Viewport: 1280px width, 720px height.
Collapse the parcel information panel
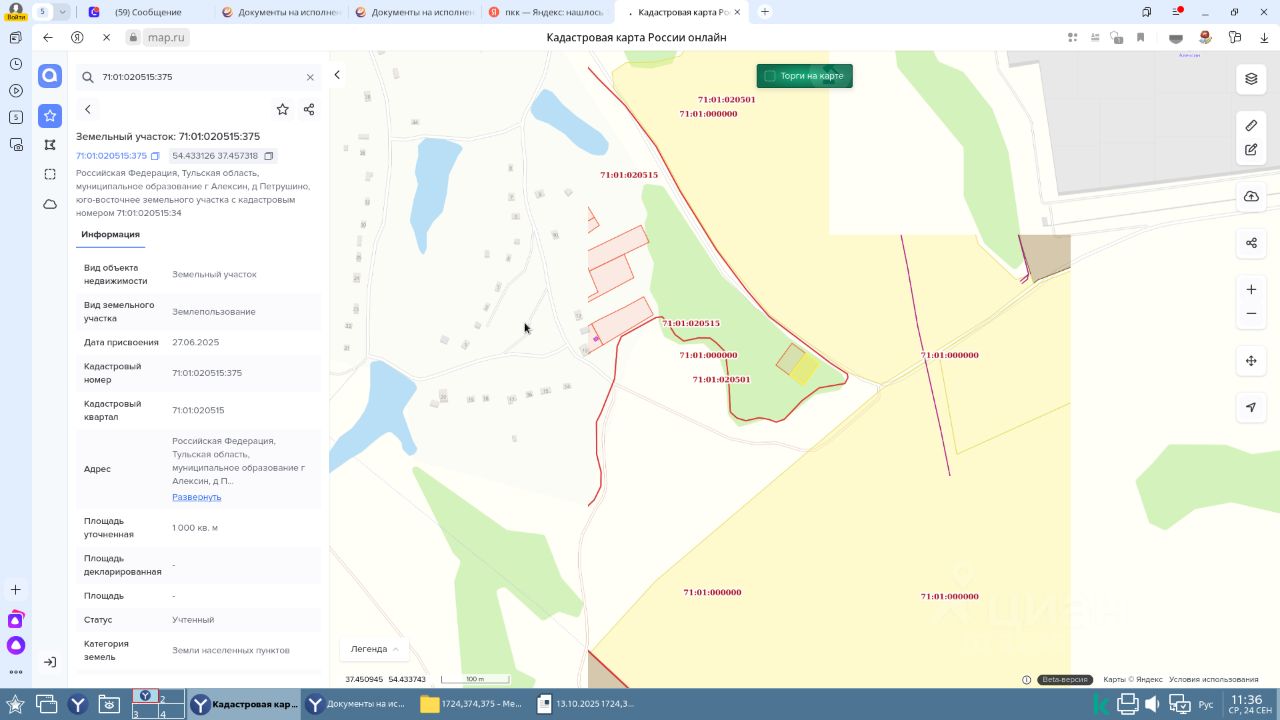point(337,75)
